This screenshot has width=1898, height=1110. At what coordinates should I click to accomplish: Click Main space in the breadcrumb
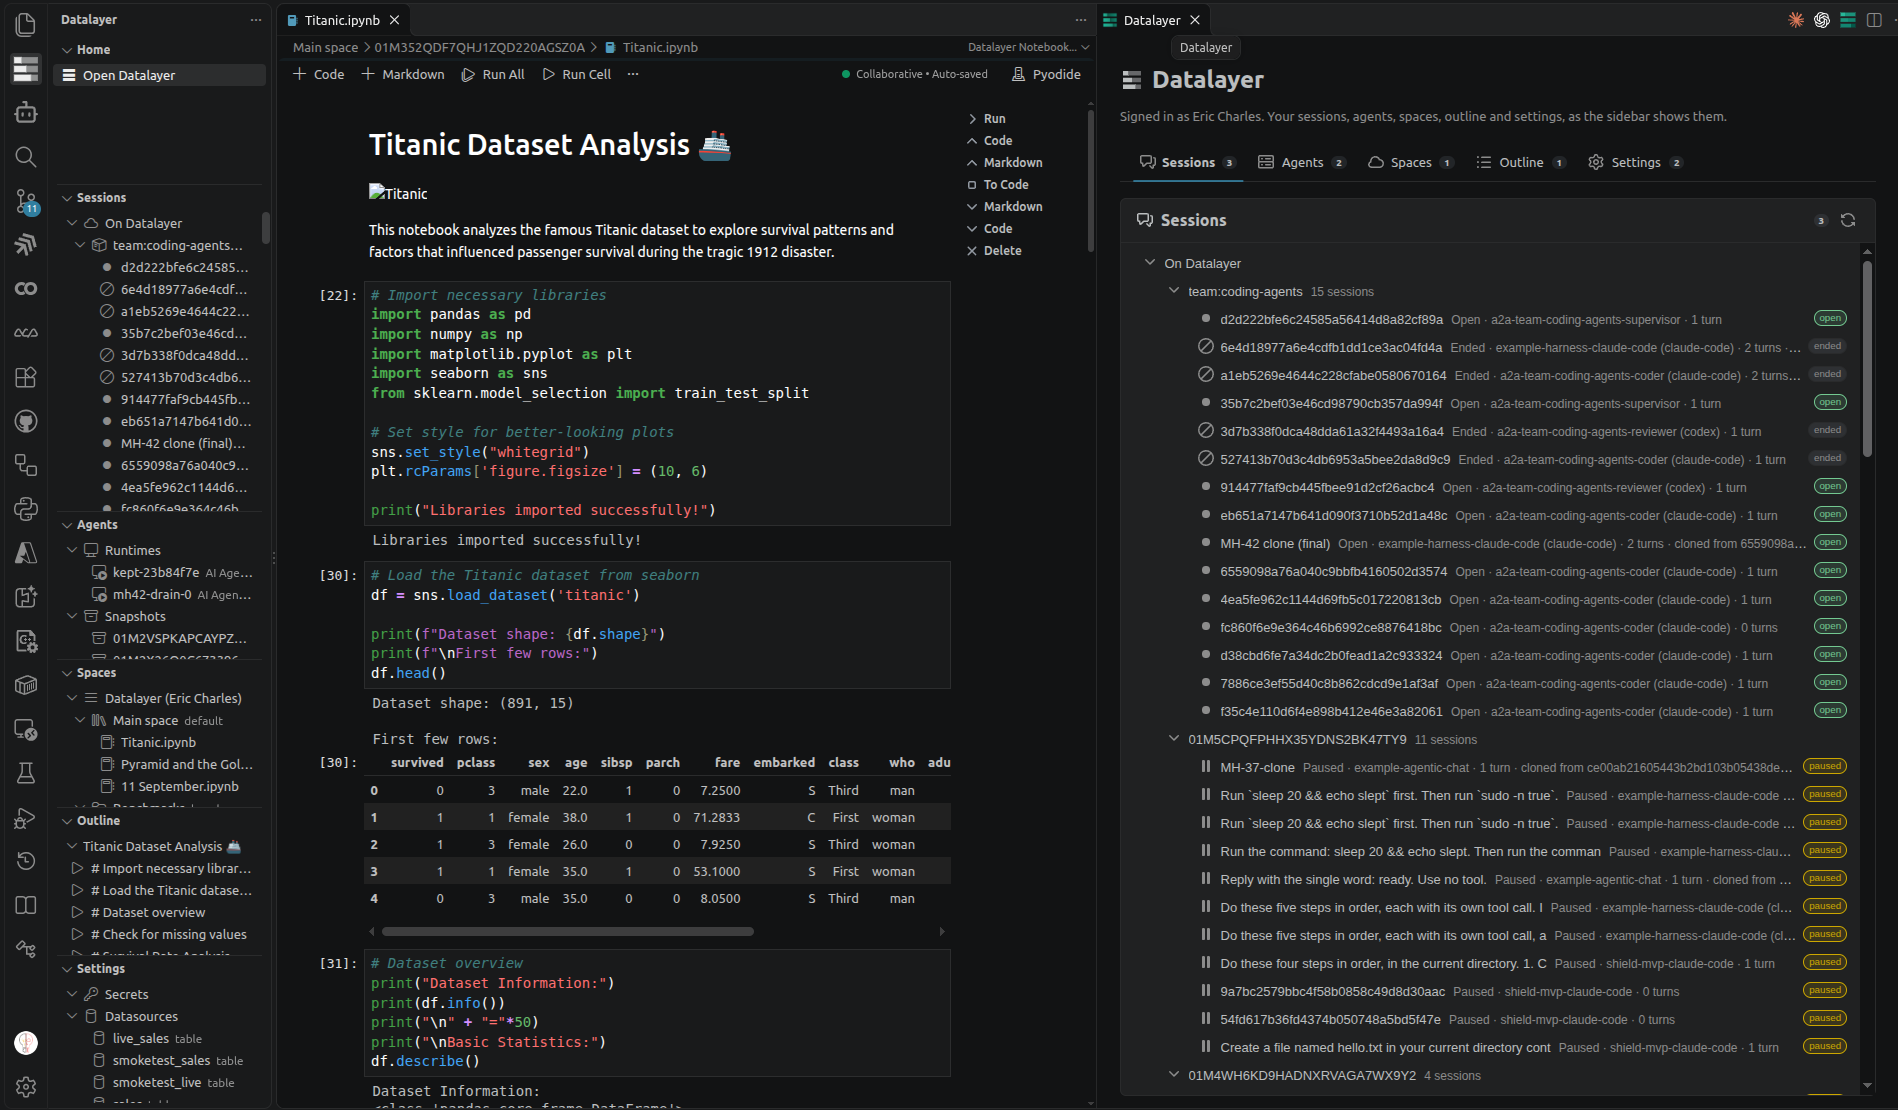point(325,47)
